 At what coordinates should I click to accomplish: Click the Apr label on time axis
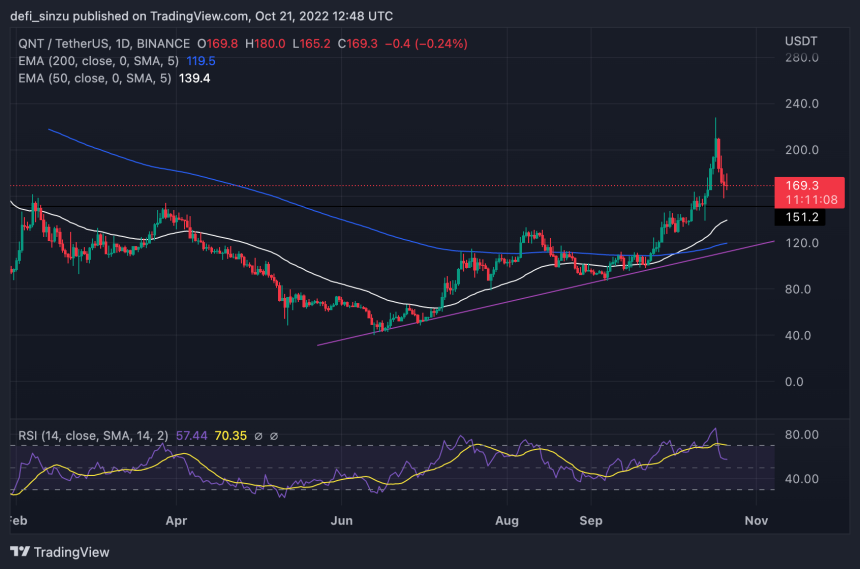[x=176, y=521]
